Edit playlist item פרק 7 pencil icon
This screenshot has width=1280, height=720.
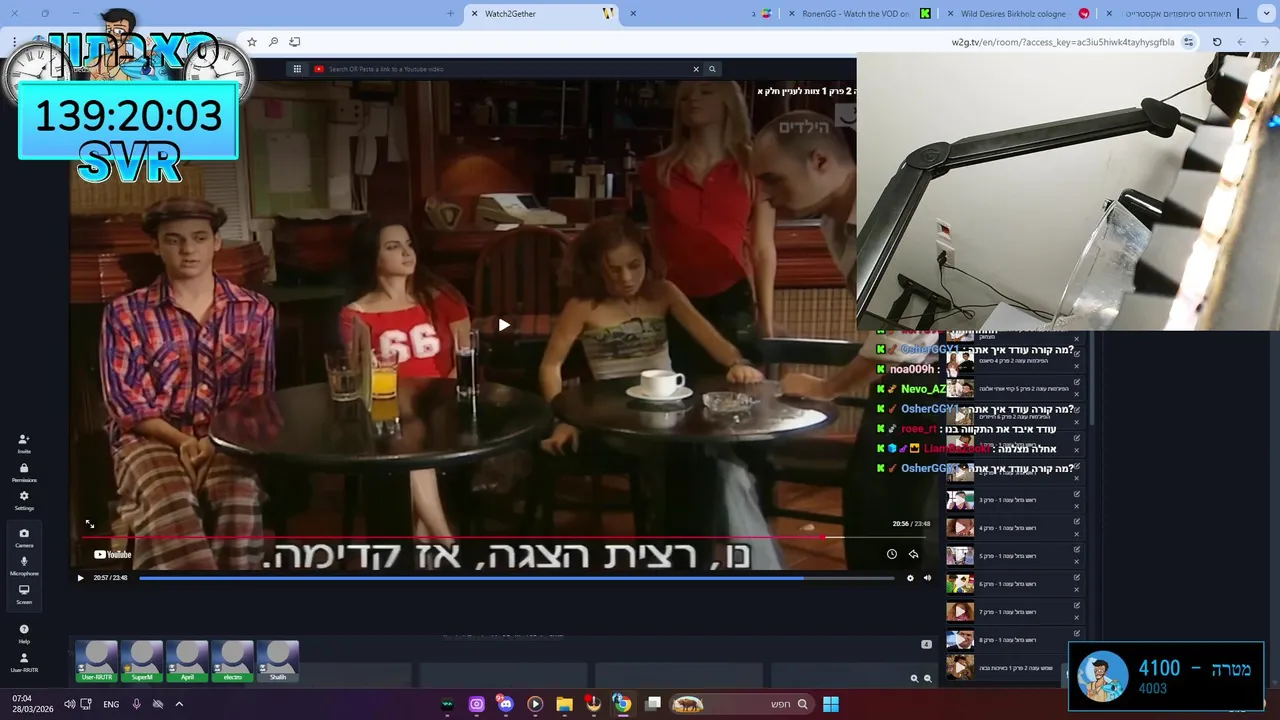(1077, 606)
